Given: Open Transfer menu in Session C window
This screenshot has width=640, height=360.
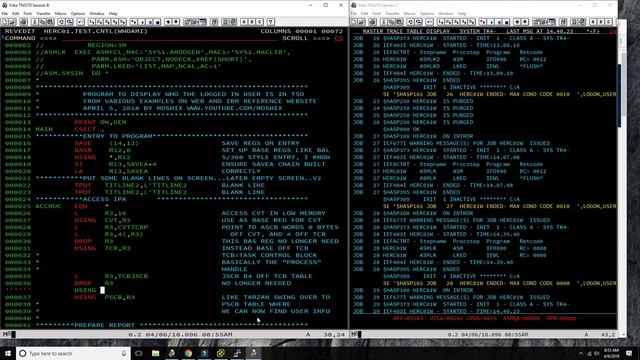Looking at the screenshot, I should 392,13.
